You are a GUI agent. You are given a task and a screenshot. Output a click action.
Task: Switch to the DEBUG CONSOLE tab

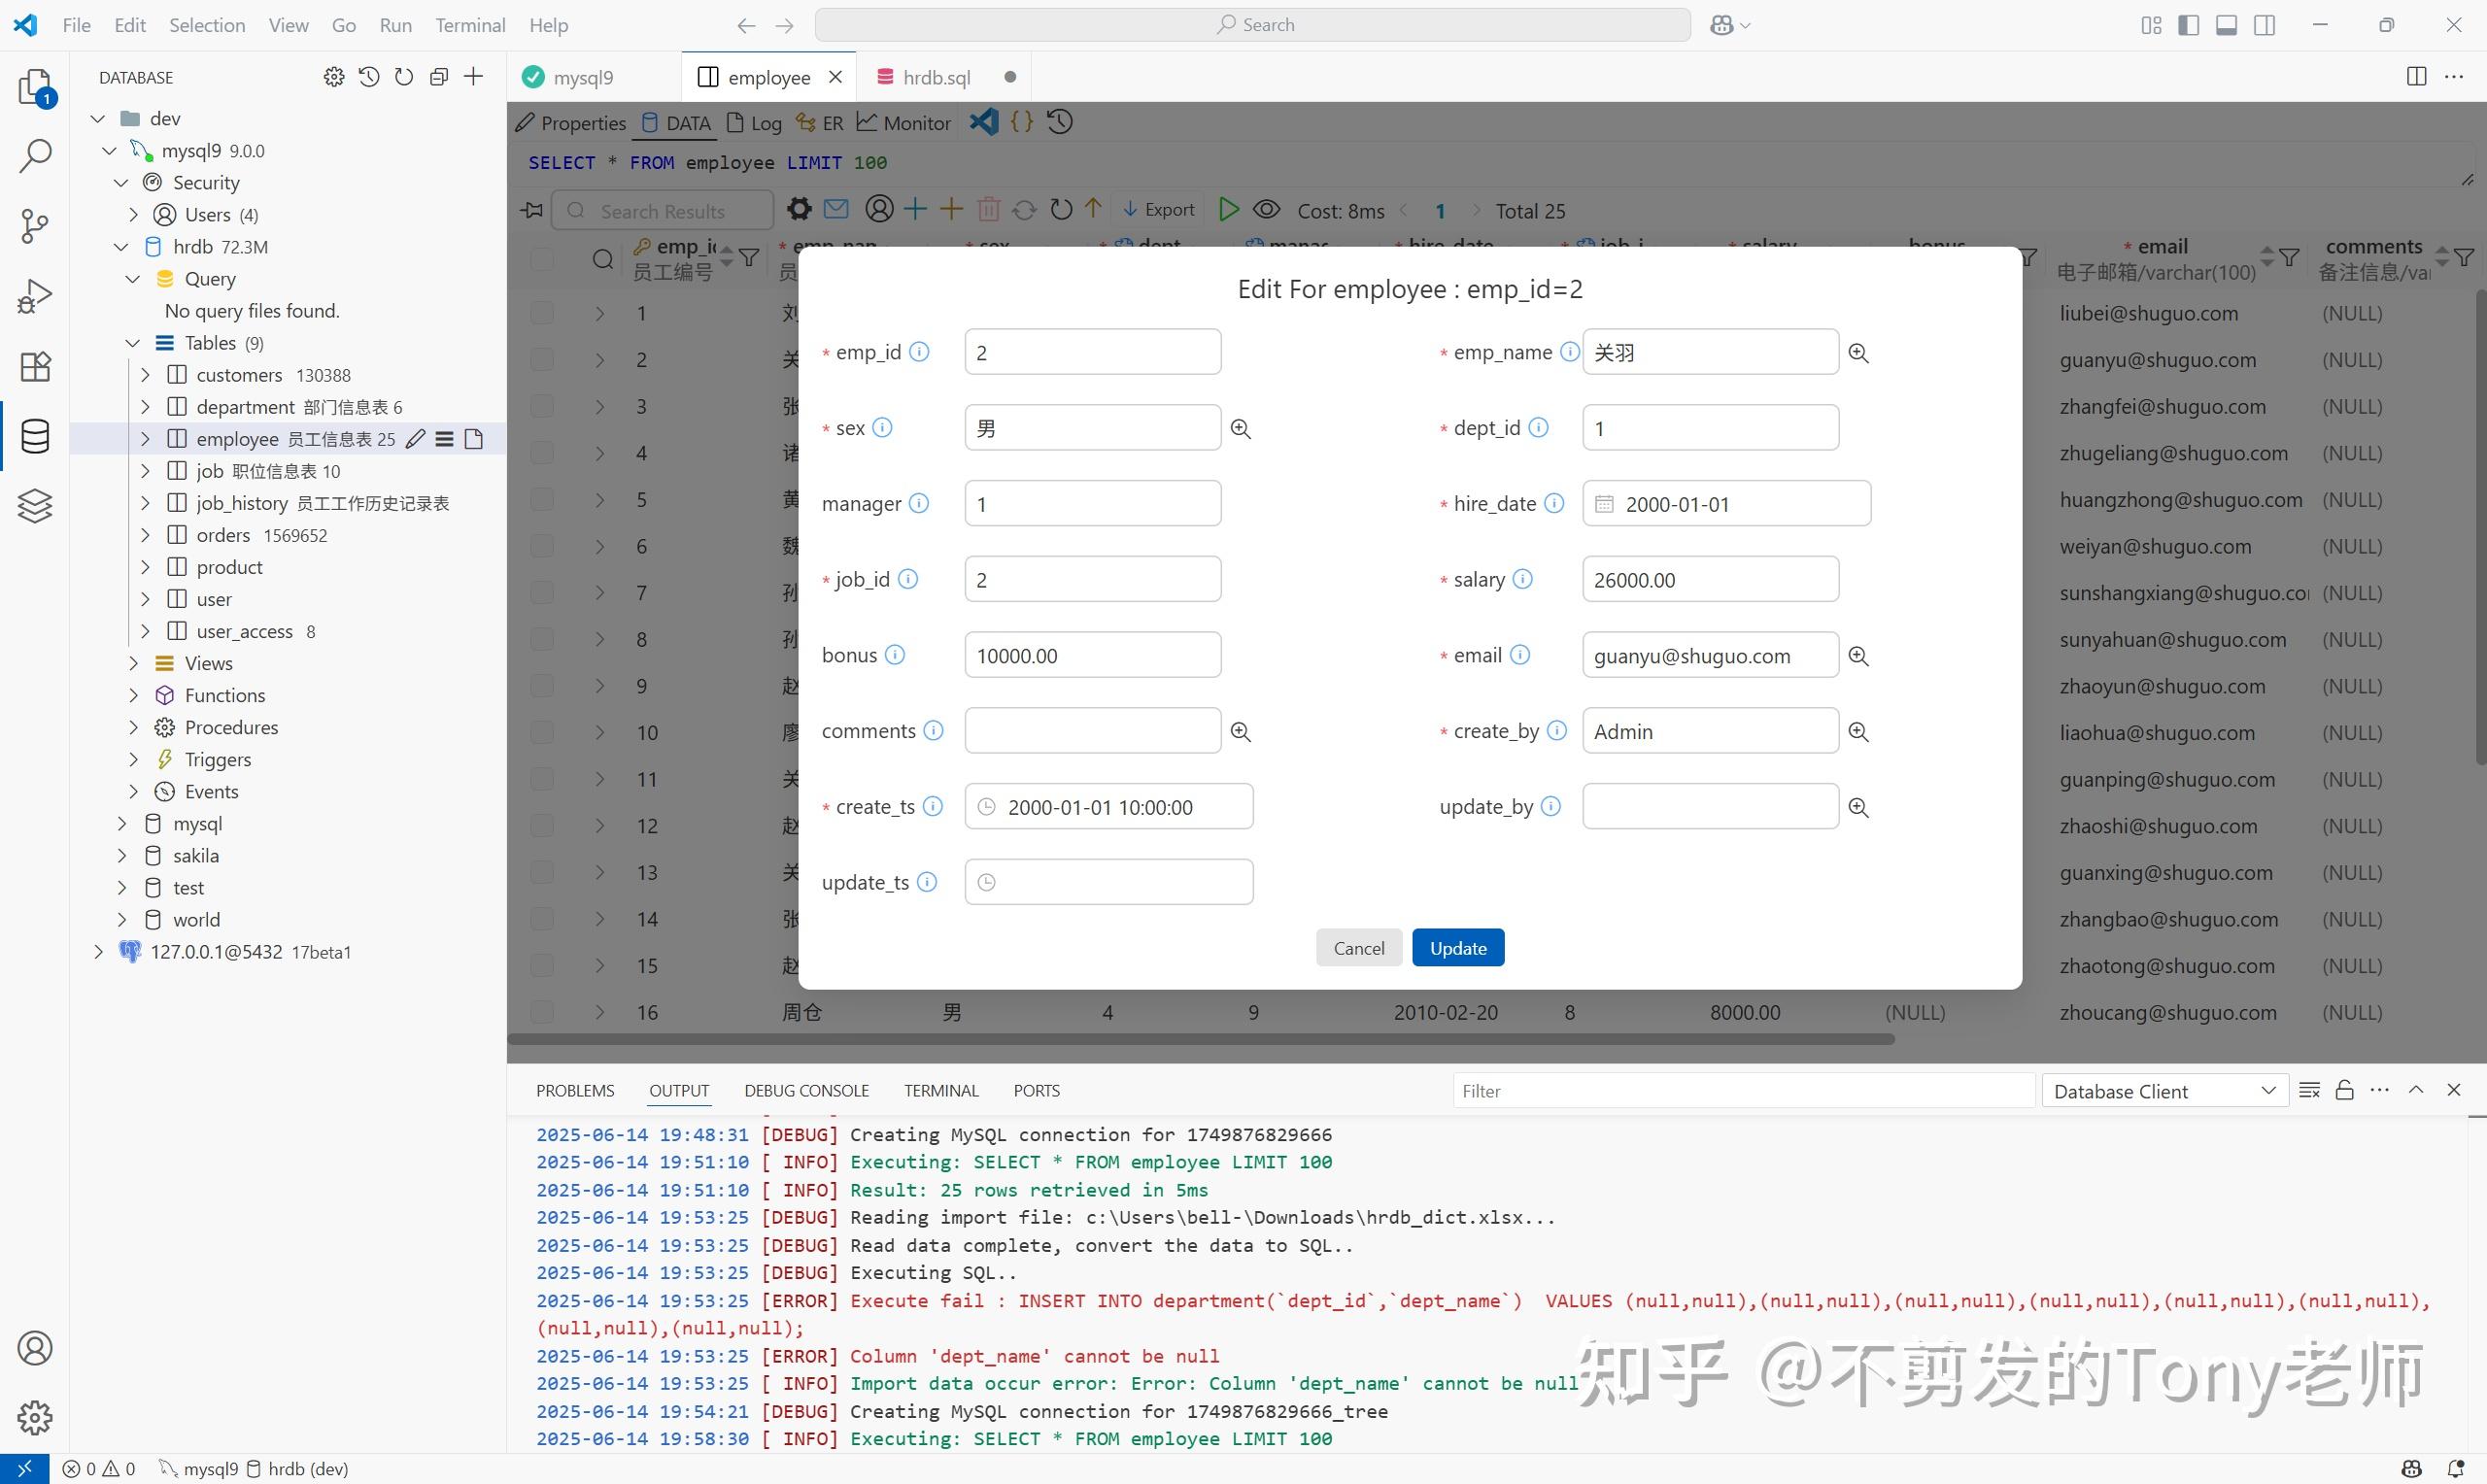click(806, 1090)
